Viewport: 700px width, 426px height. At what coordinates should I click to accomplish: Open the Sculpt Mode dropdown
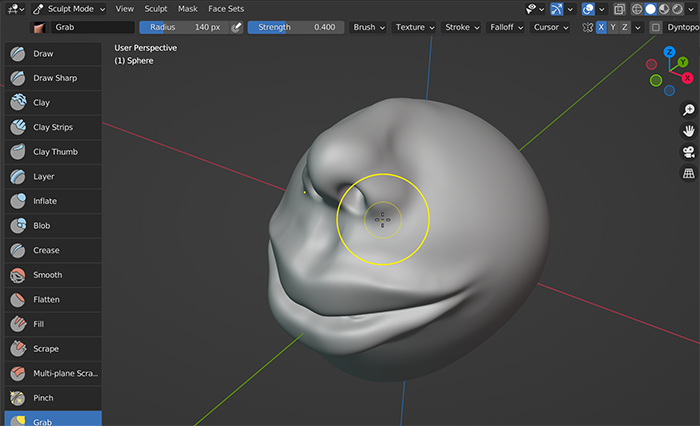point(68,8)
